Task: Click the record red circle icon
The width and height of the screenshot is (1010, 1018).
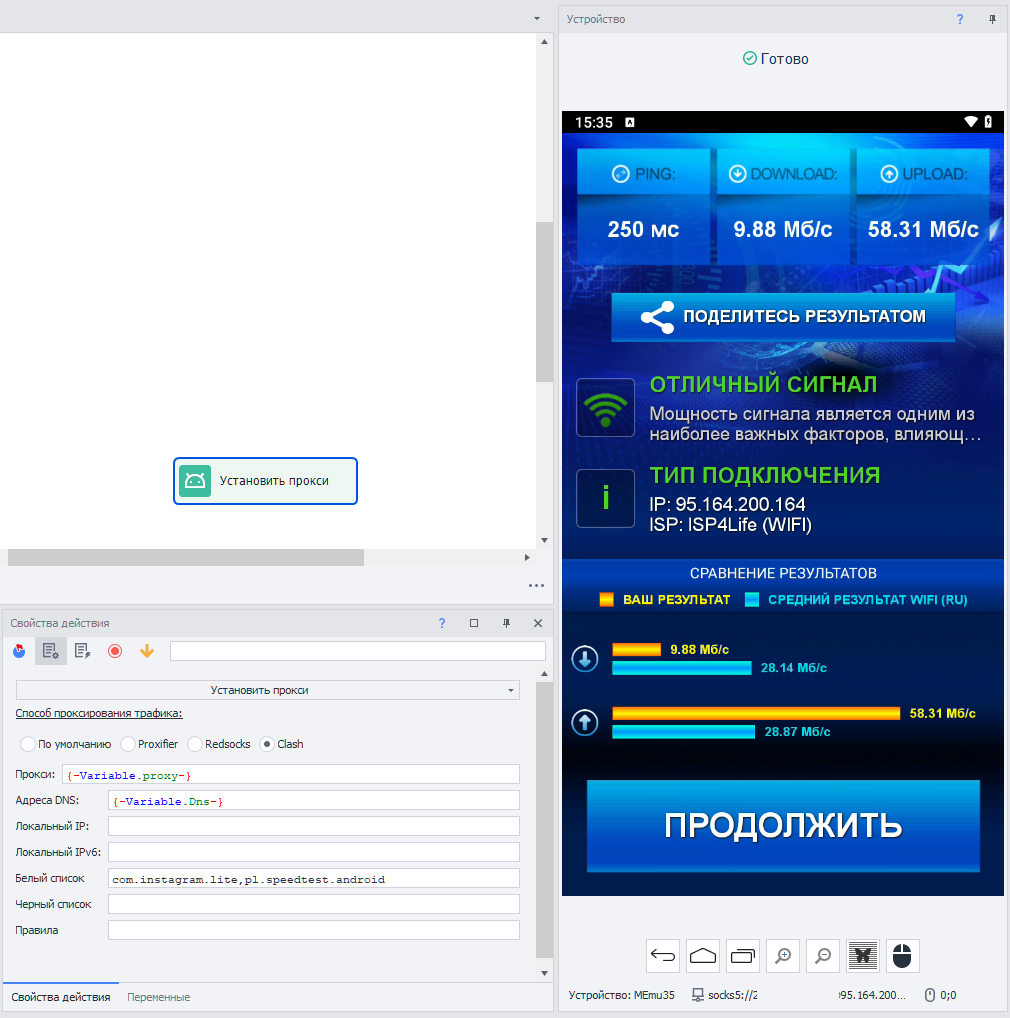Action: click(115, 651)
